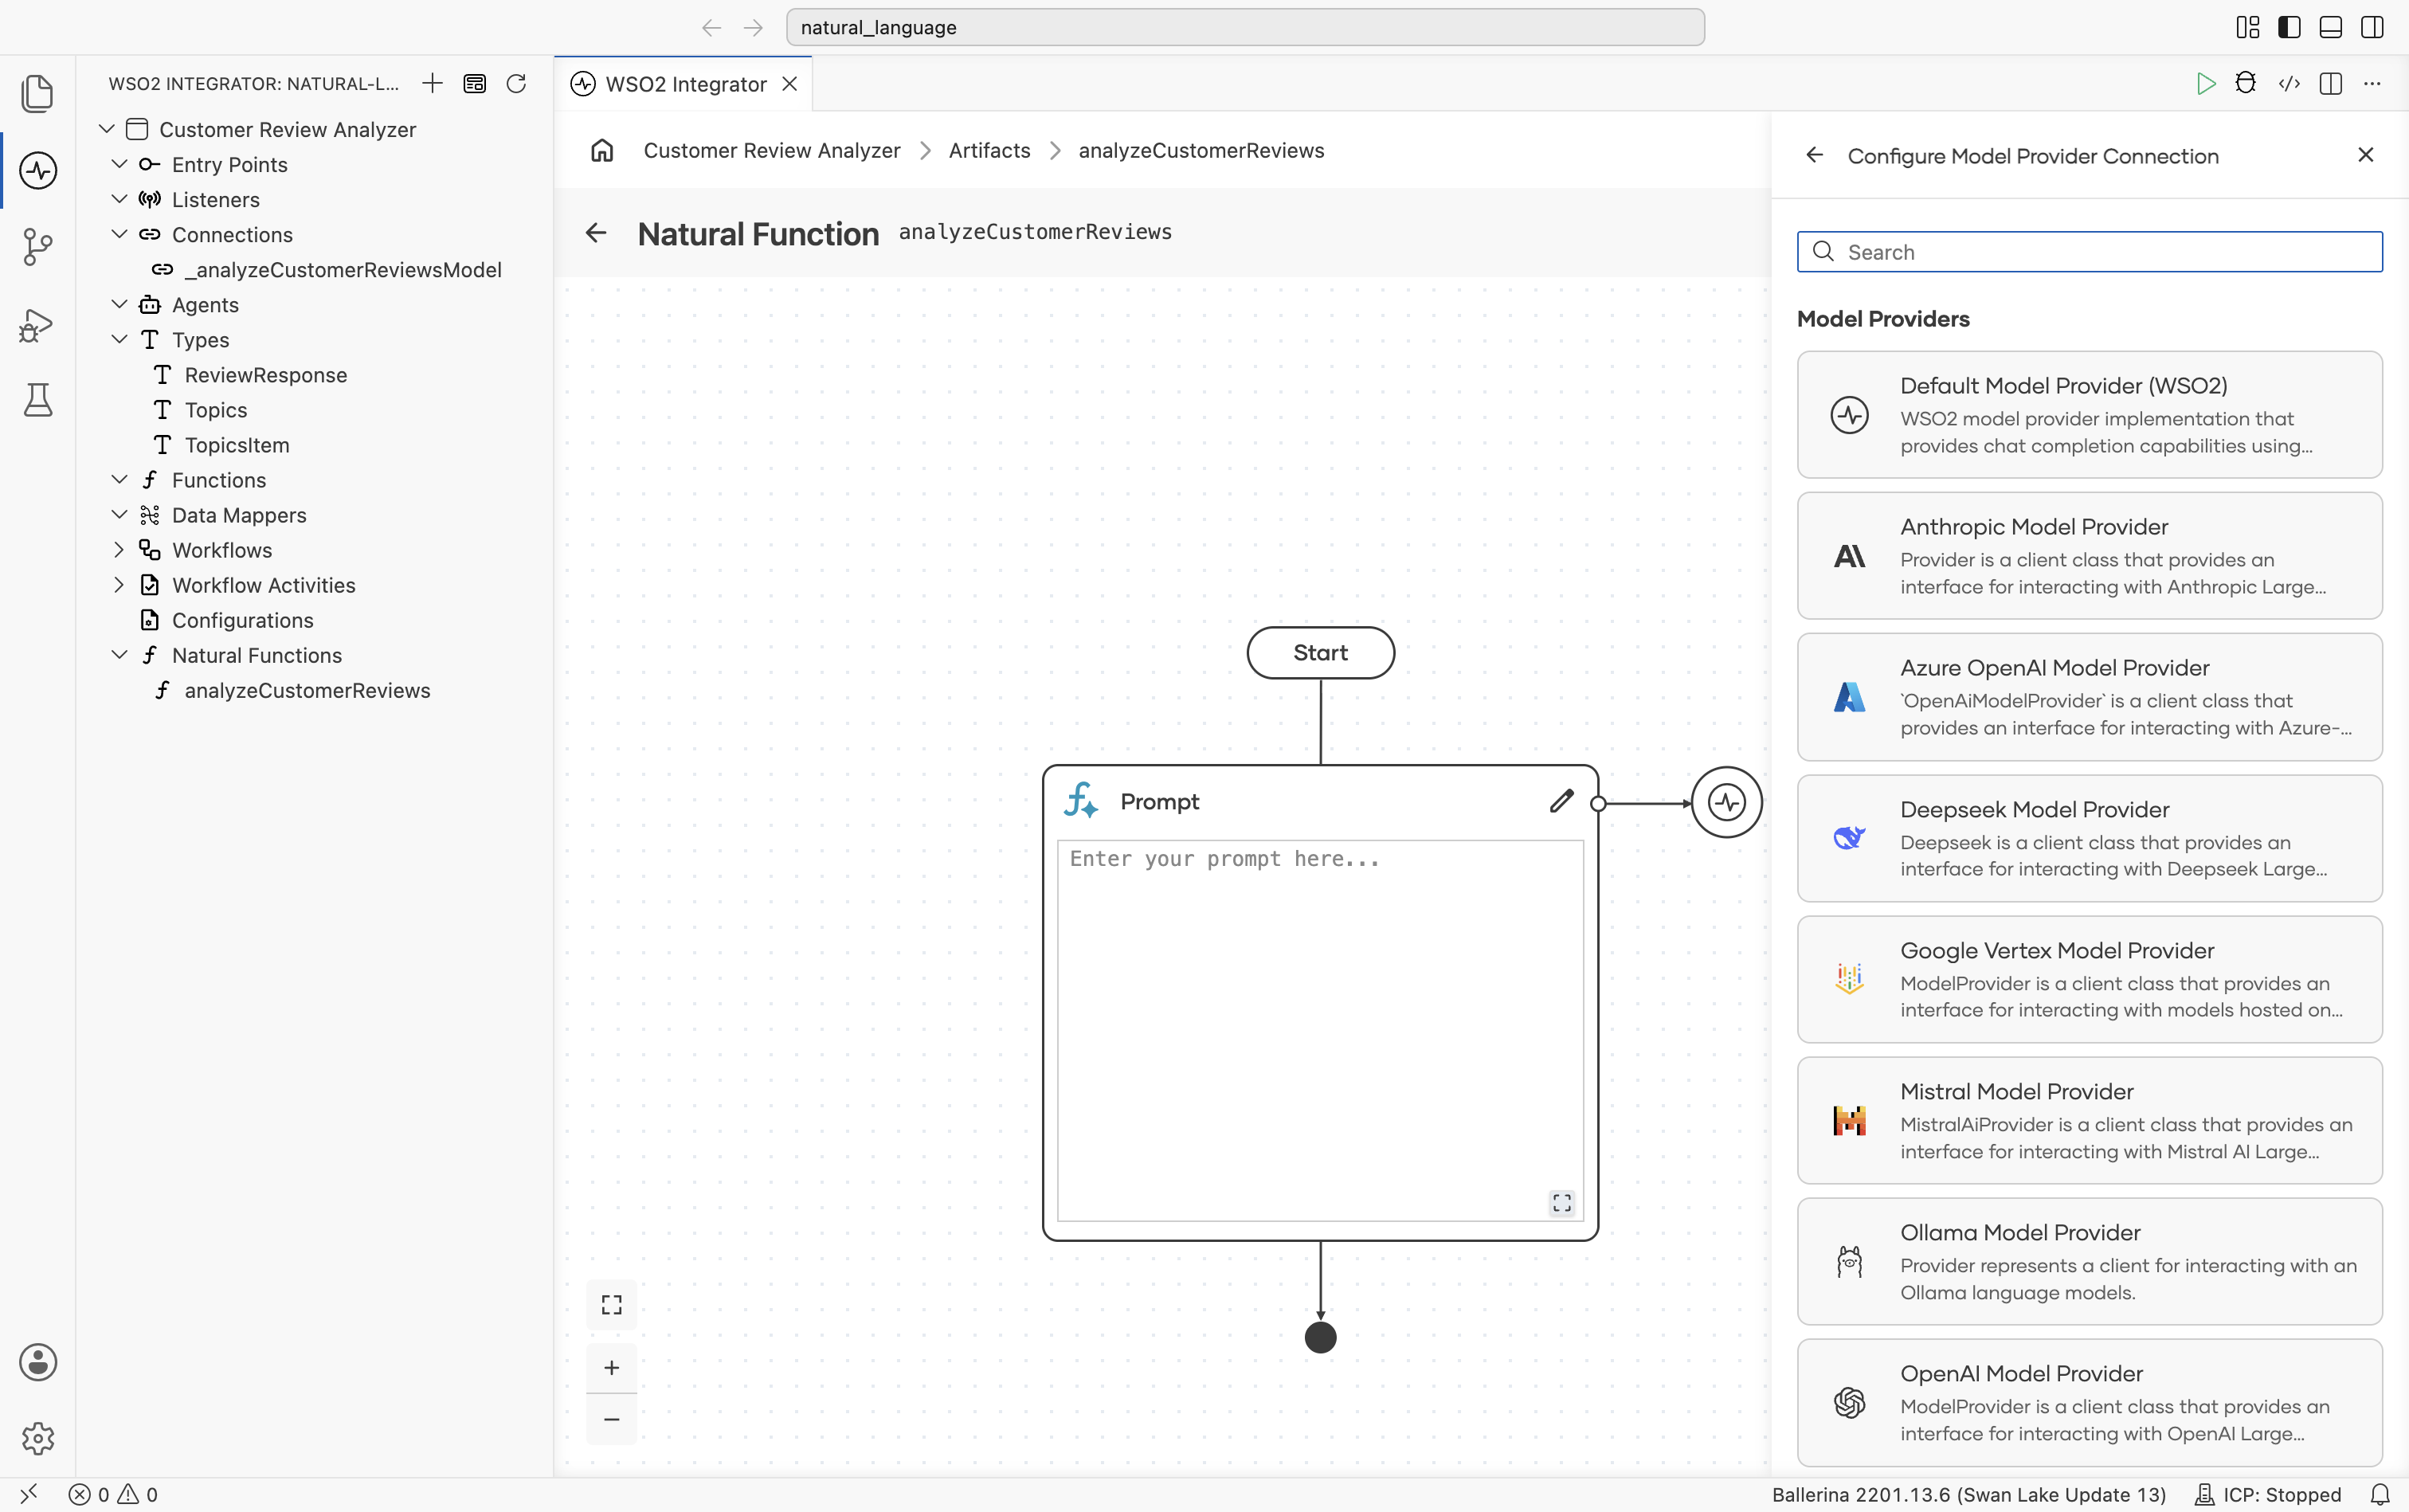Select the Anthropic Model Provider card
The image size is (2409, 1512).
click(x=2089, y=555)
